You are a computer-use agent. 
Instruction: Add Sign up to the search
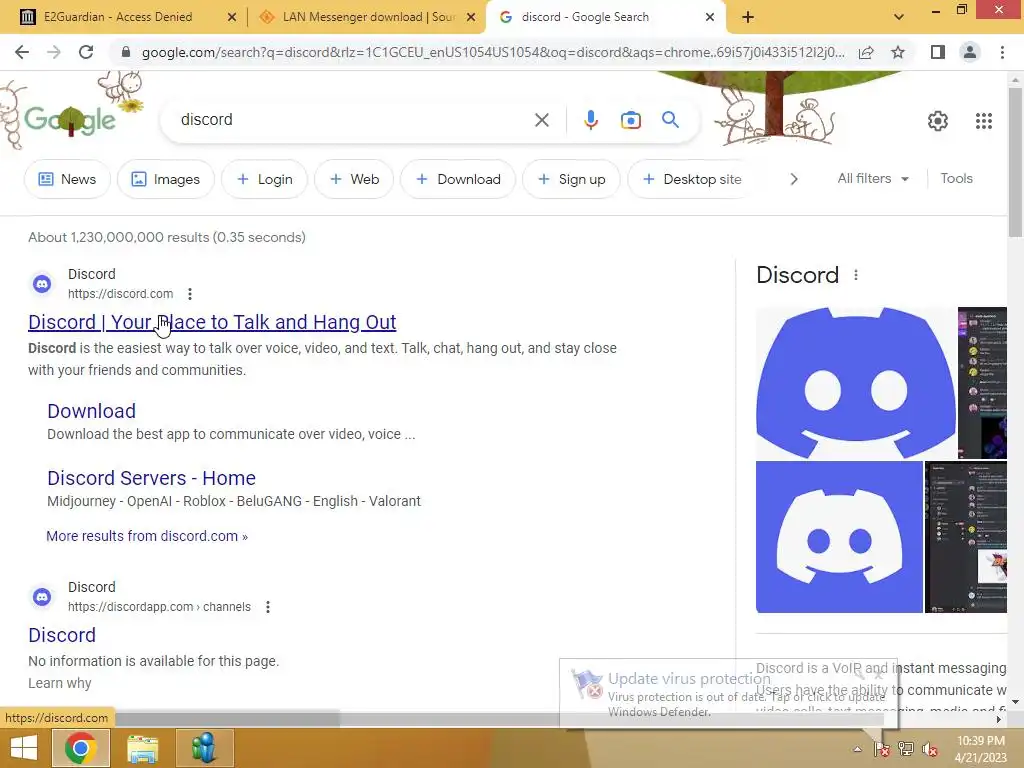coord(571,179)
